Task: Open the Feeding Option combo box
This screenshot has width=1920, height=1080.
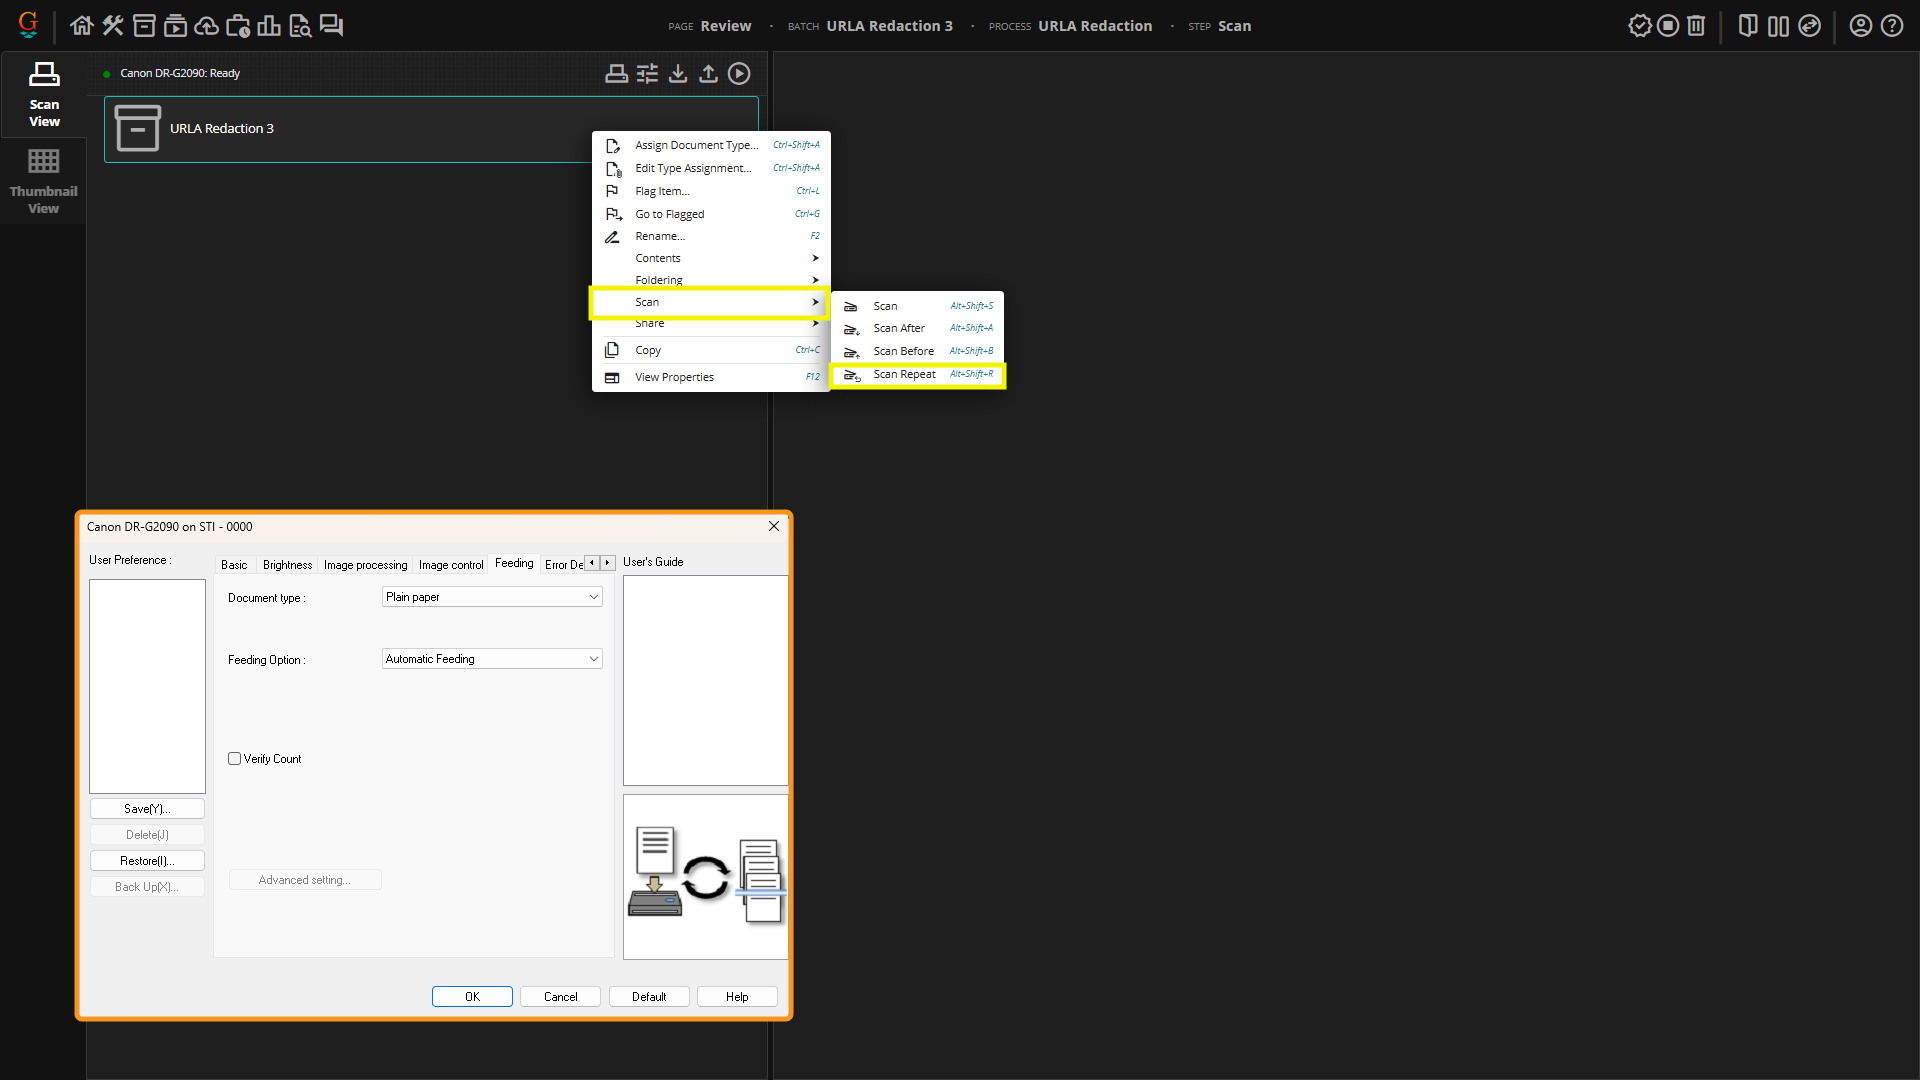Action: click(492, 659)
